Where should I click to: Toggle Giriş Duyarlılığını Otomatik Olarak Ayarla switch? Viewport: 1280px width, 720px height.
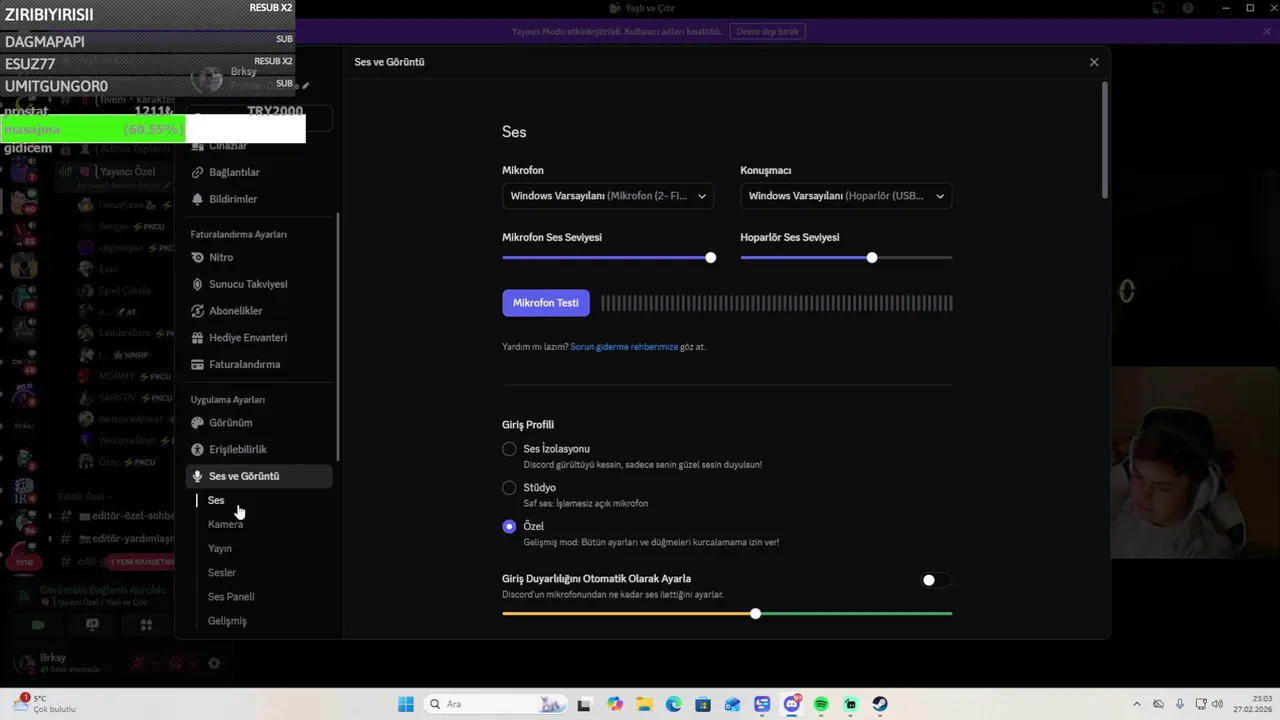(935, 580)
